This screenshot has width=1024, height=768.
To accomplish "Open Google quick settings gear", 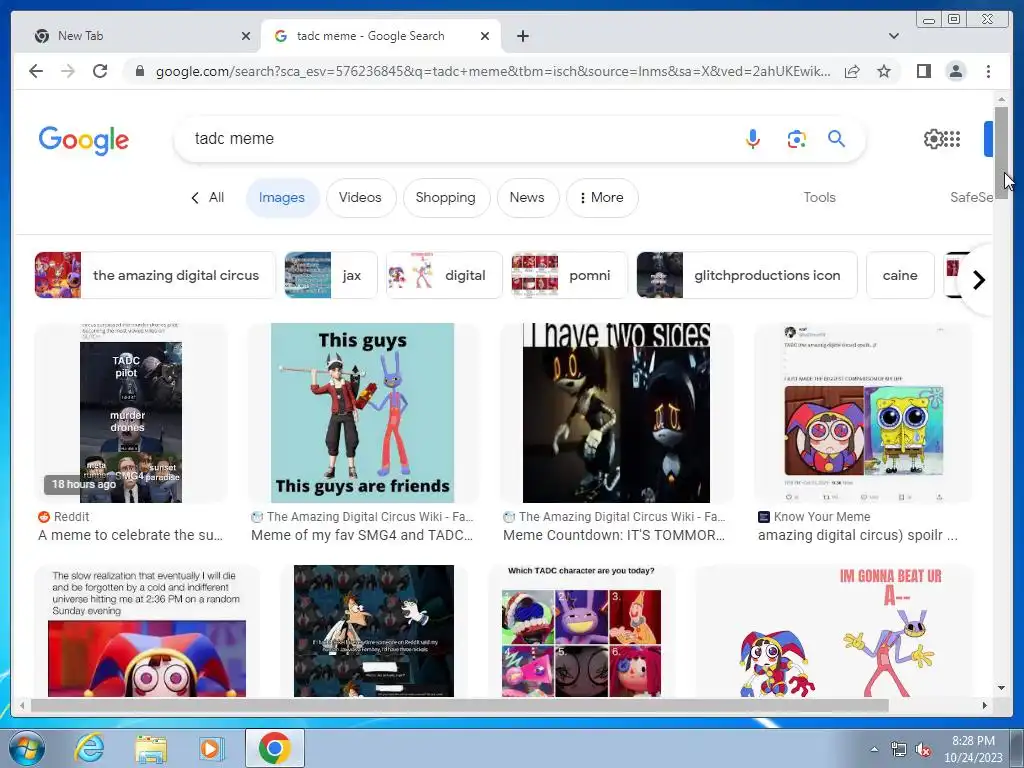I will pos(933,138).
